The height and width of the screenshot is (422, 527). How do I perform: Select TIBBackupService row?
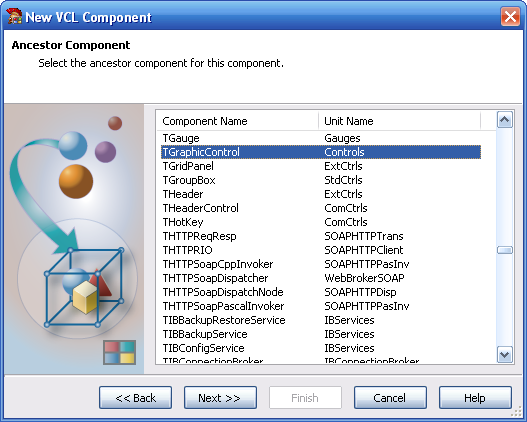pyautogui.click(x=321, y=334)
